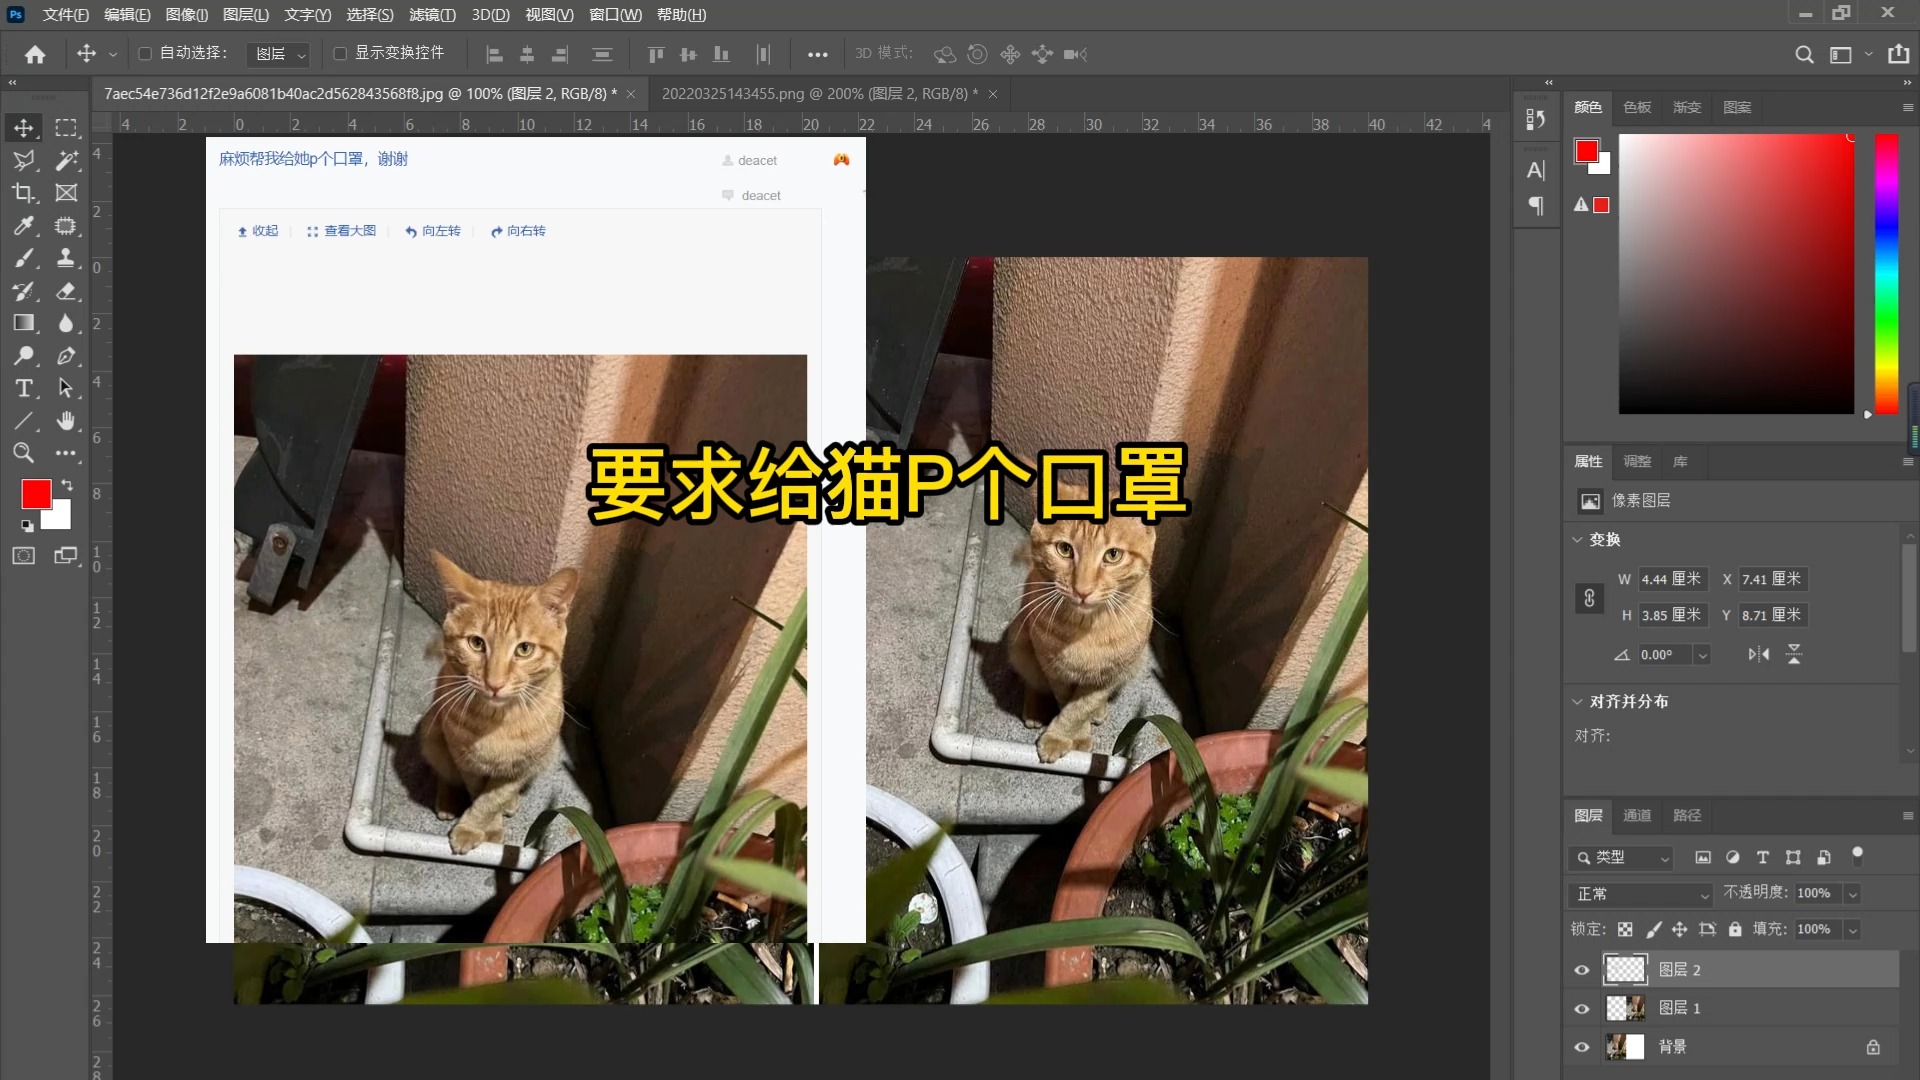Select the Brush tool

tap(24, 258)
